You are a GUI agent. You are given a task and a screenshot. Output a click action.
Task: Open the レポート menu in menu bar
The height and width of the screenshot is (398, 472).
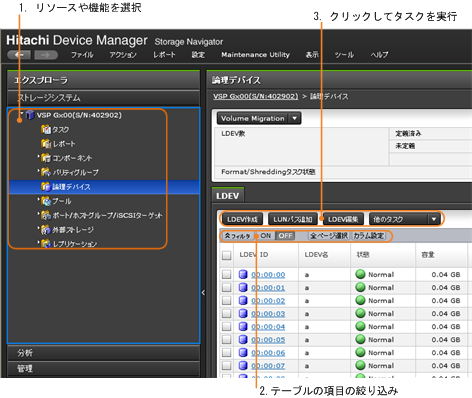pyautogui.click(x=164, y=55)
